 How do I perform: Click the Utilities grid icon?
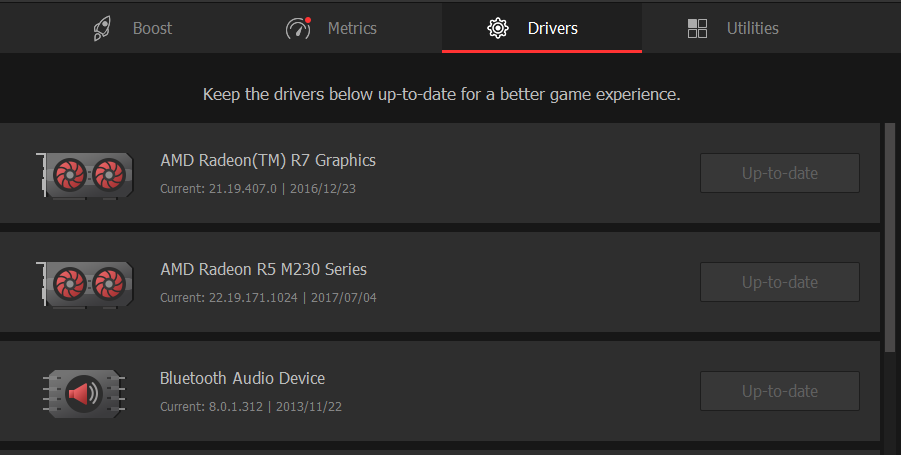pyautogui.click(x=698, y=28)
